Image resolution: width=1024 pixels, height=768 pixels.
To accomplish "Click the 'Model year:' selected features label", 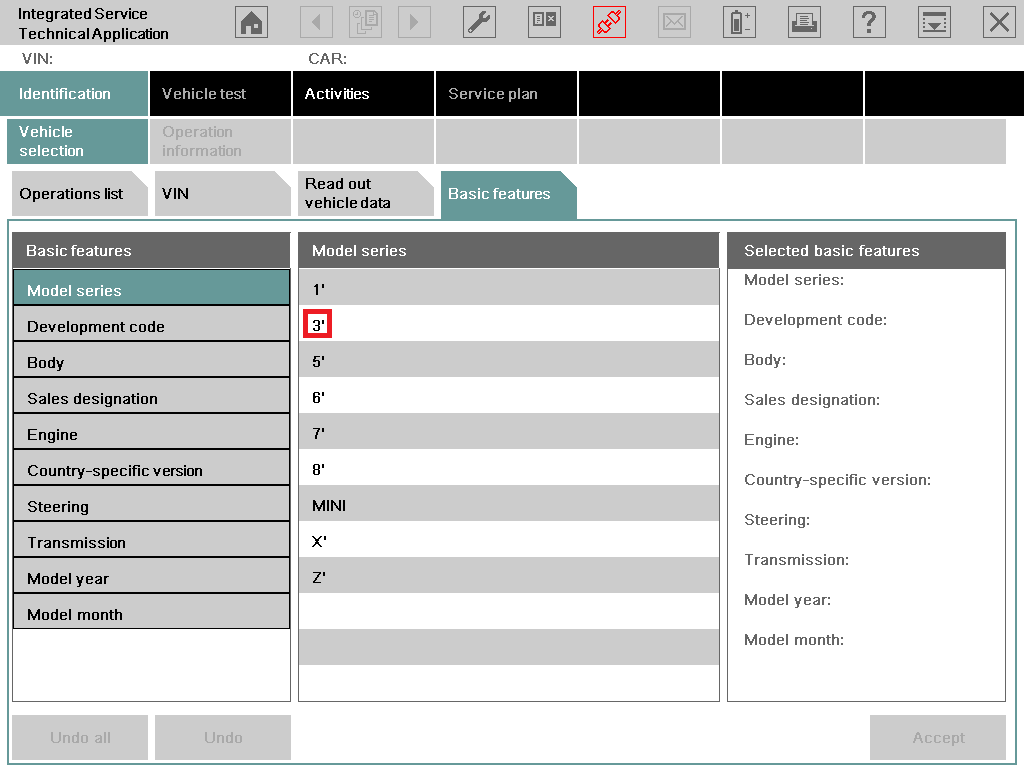I will tap(787, 600).
